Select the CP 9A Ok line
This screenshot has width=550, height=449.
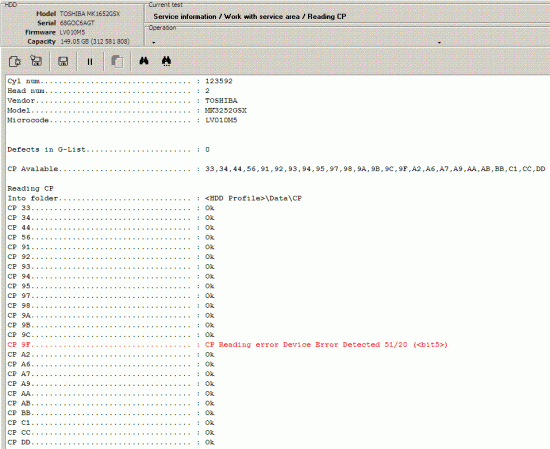[111, 315]
